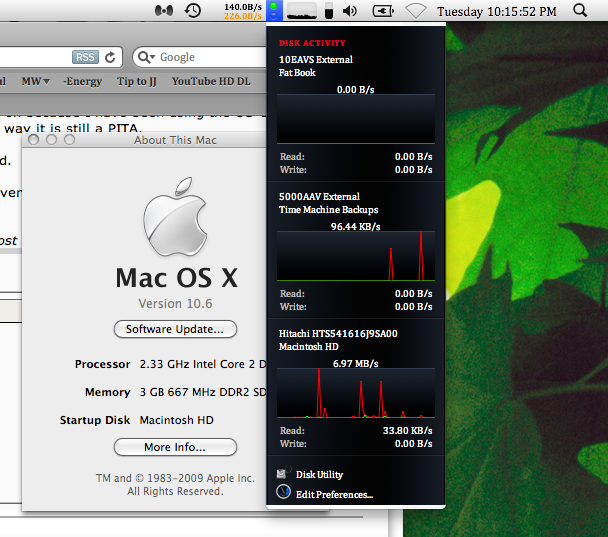608x537 pixels.
Task: Open the Time Machine menu bar icon
Action: point(193,10)
